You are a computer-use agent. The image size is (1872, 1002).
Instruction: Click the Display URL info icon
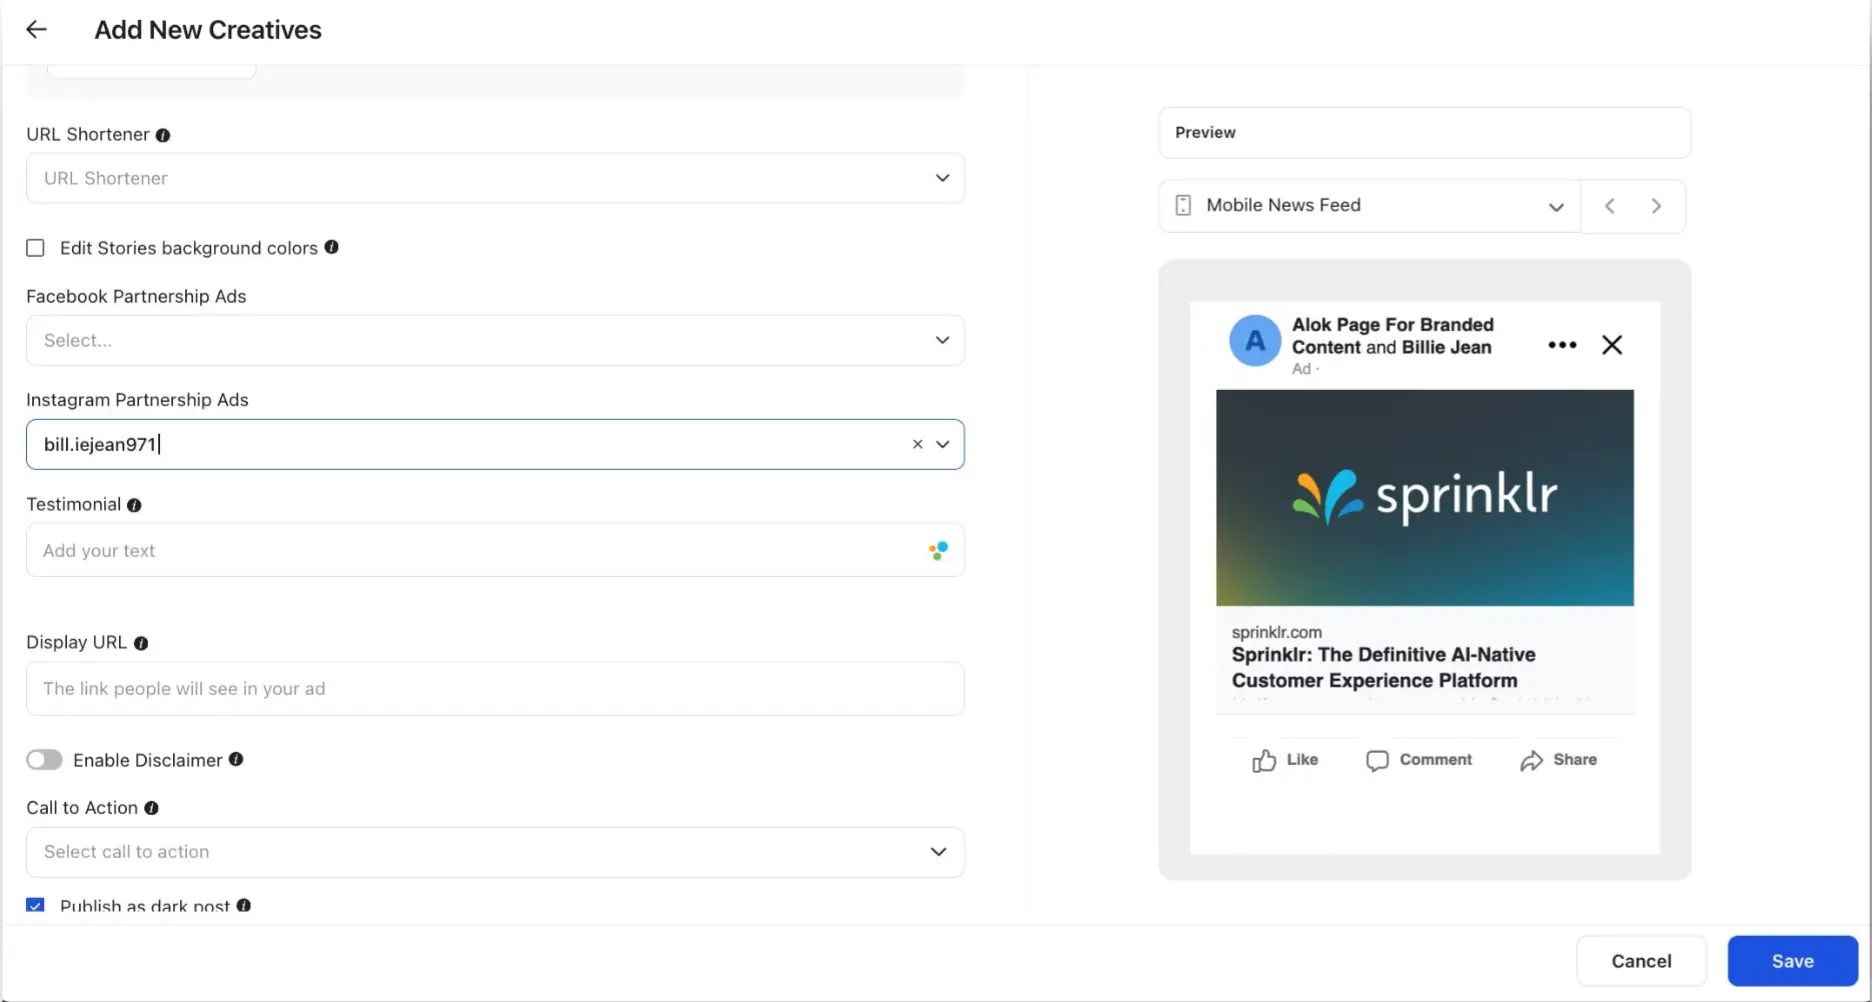coord(141,643)
